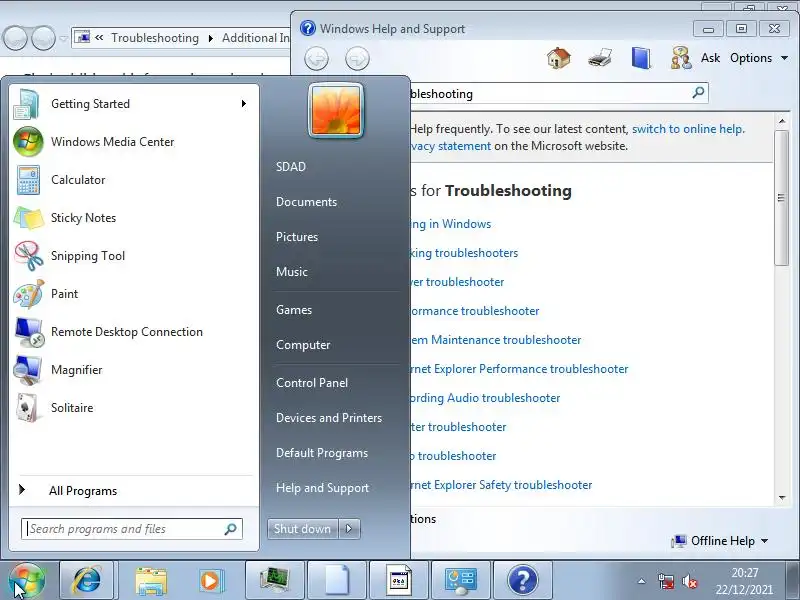
Task: Click the Help home icon
Action: point(559,58)
